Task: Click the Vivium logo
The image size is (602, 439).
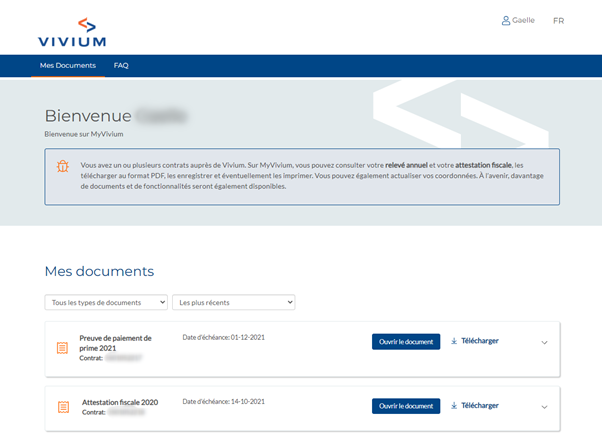Action: click(x=72, y=32)
